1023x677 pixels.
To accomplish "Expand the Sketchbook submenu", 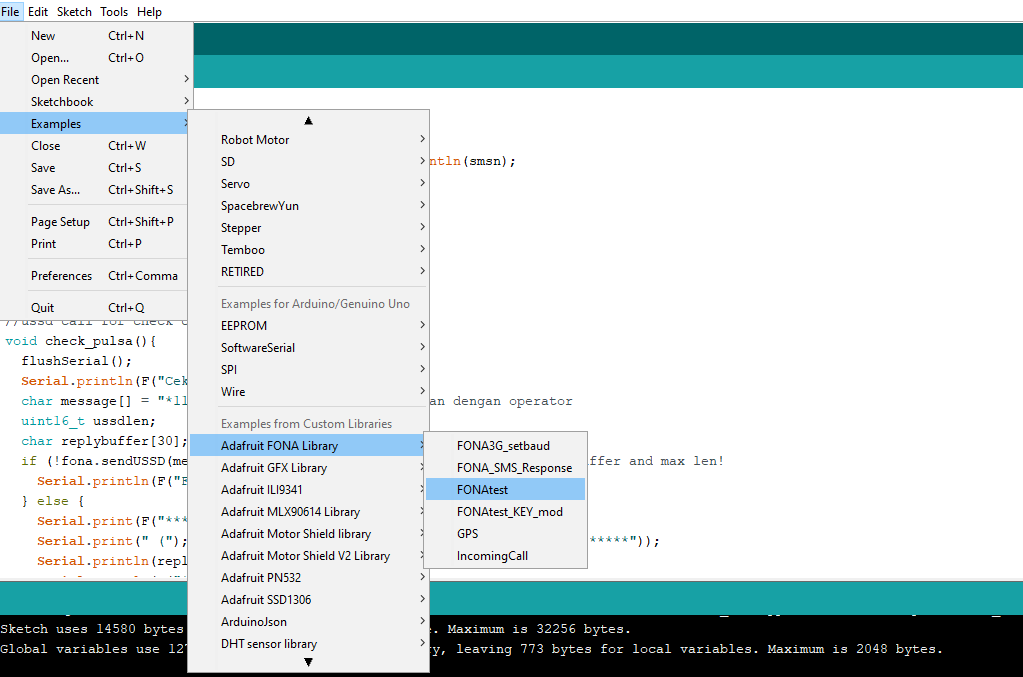I will [62, 101].
